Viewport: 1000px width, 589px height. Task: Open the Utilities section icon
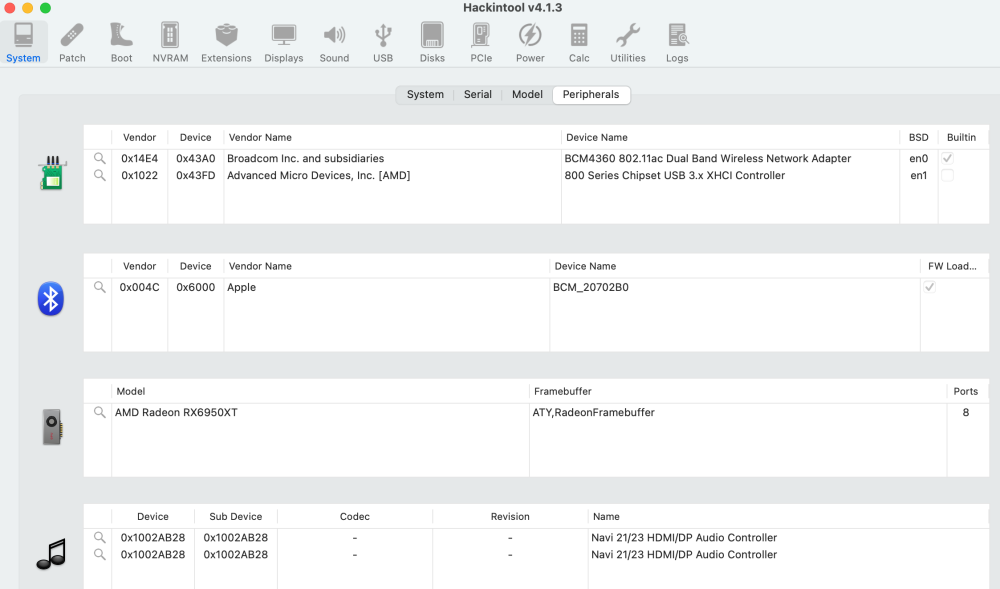628,43
